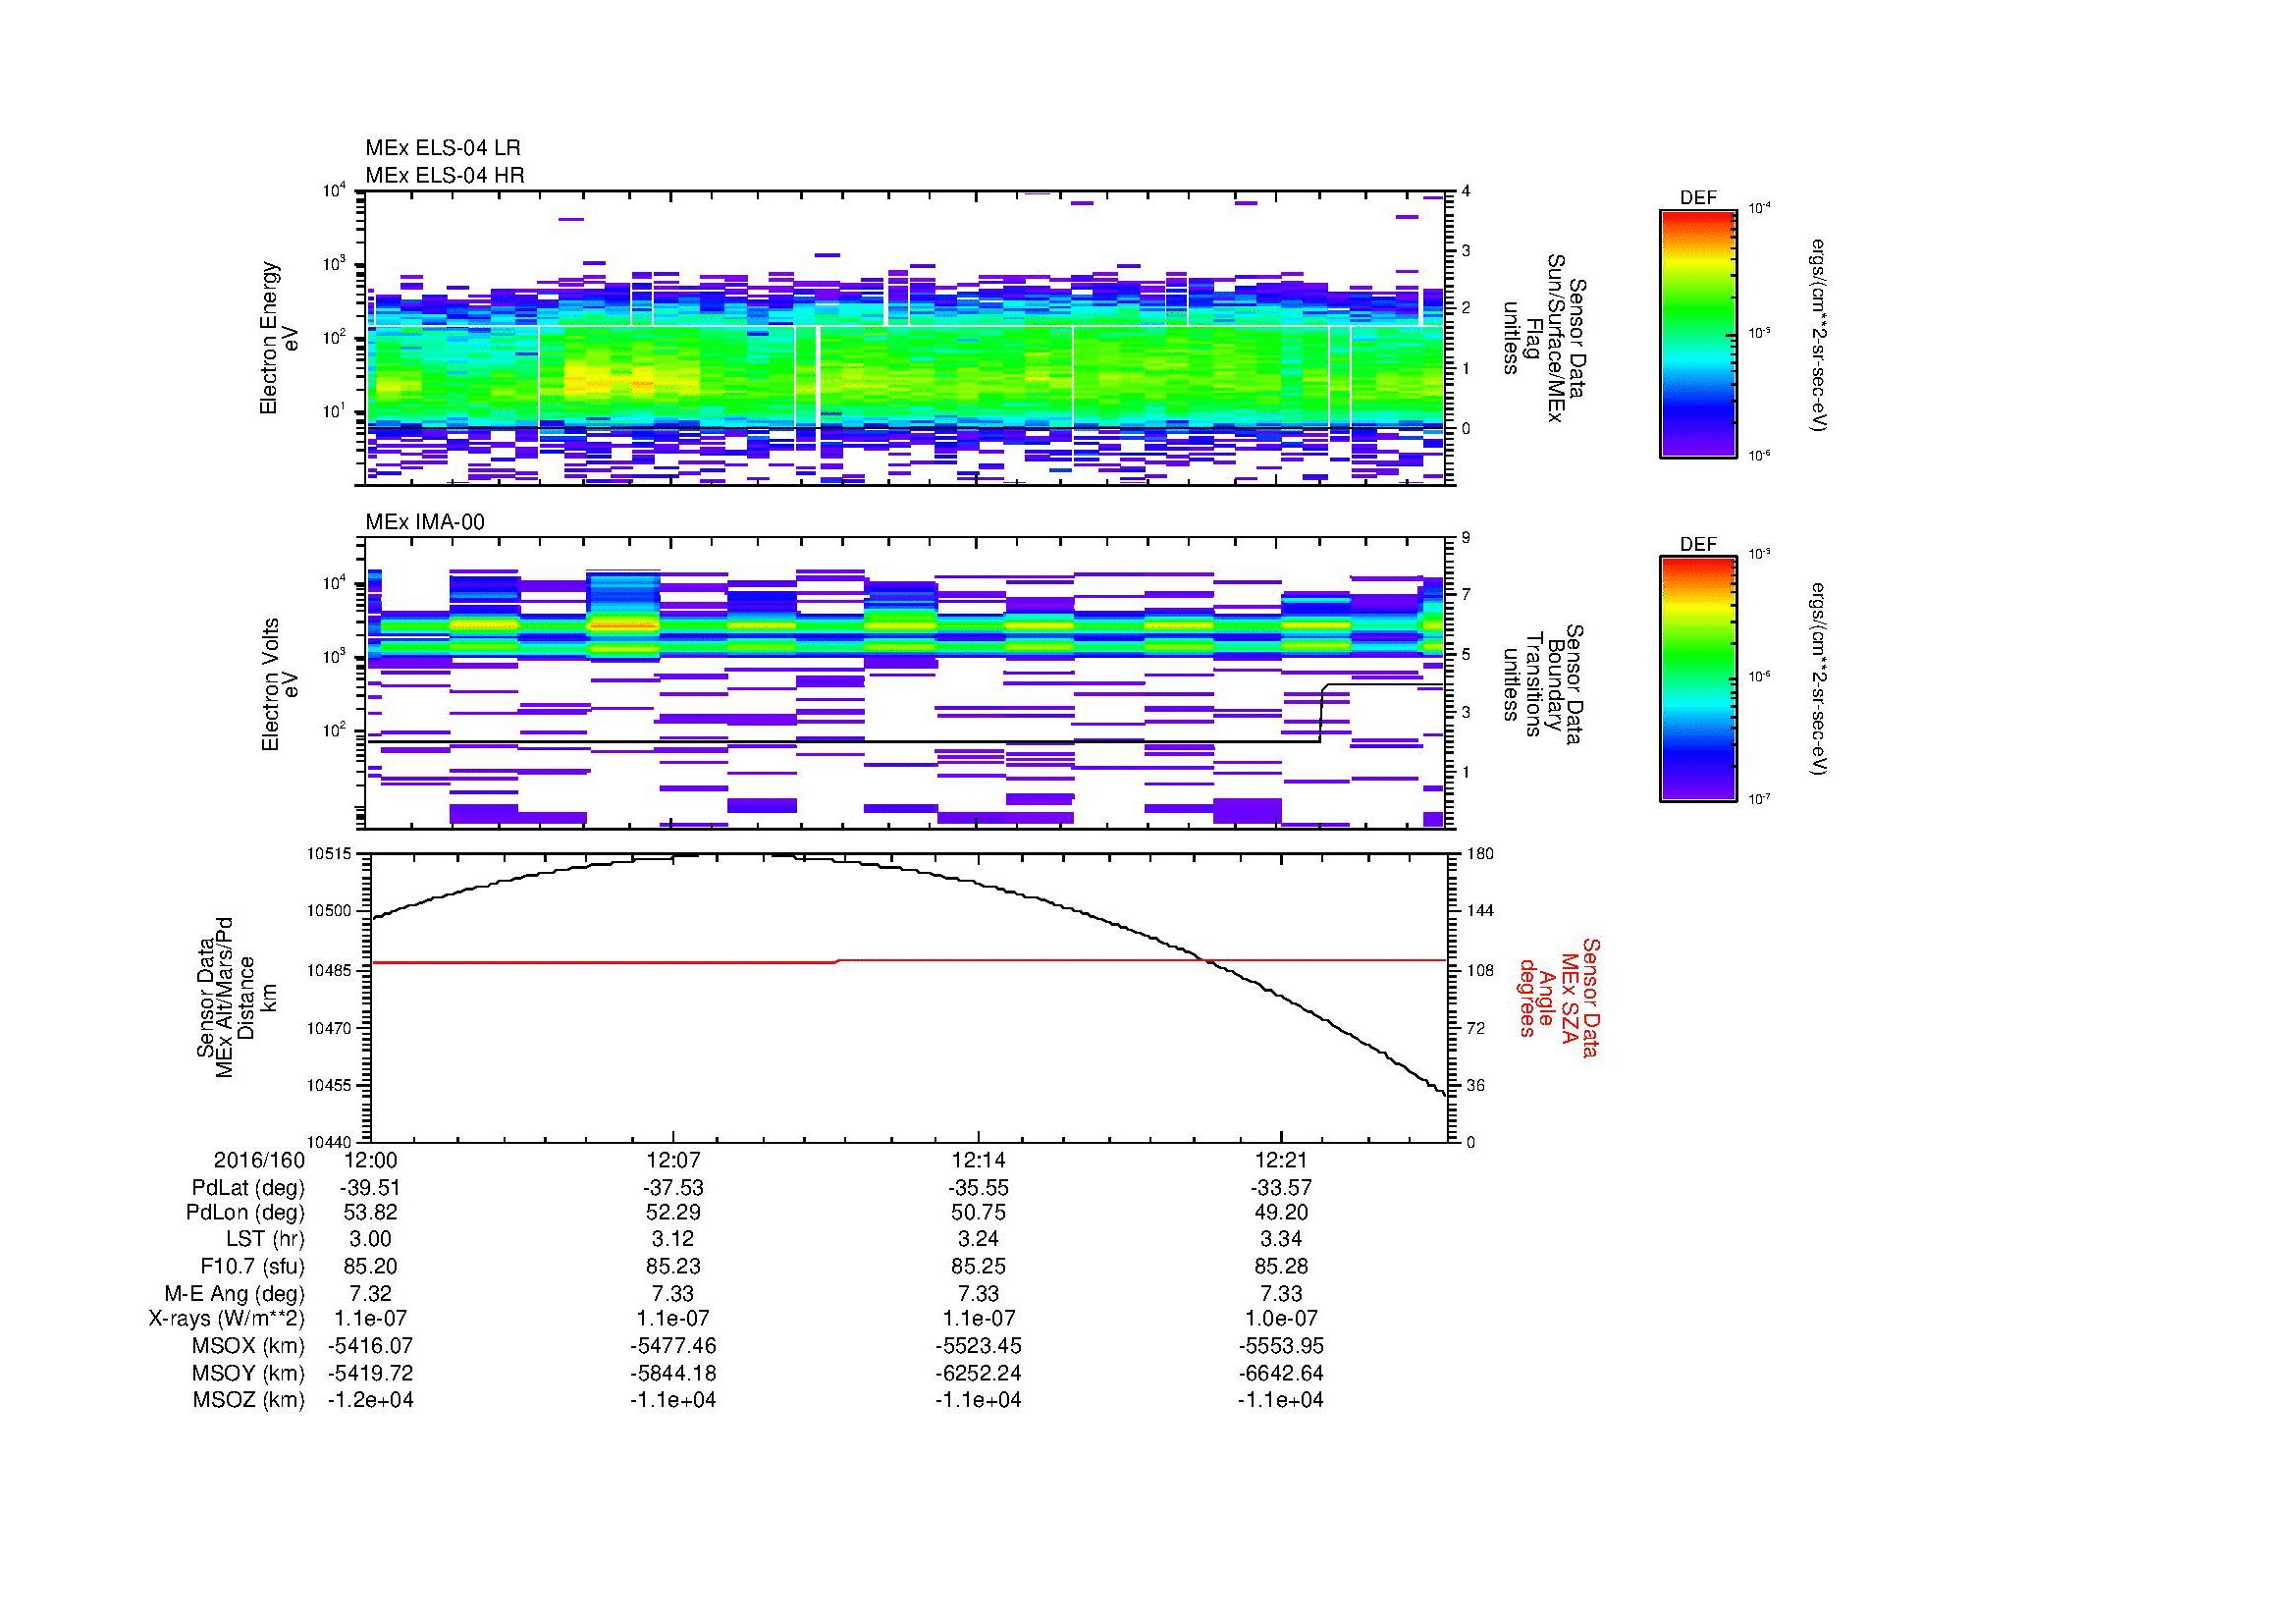The height and width of the screenshot is (1623, 2296).
Task: Select the 'MSOX (km)' row label
Action: click(x=249, y=1347)
